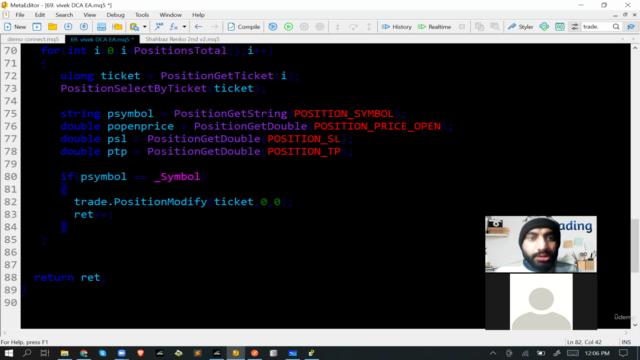Click the taskbar clock showing 12:06 PM
Image resolution: width=640 pixels, height=360 pixels.
(x=597, y=353)
